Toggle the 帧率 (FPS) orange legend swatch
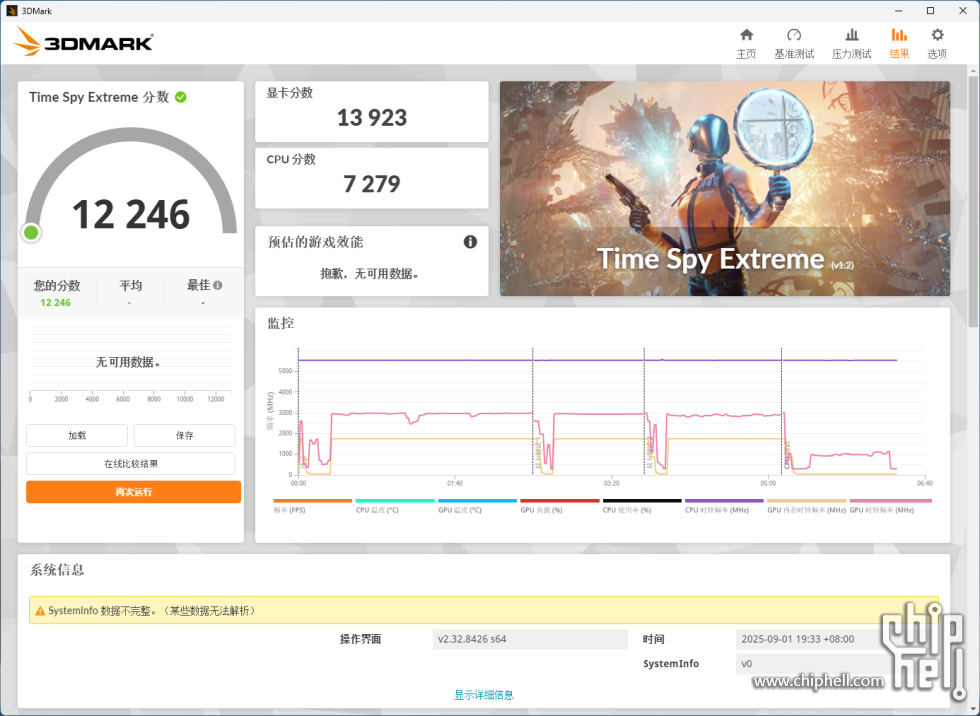 (x=312, y=501)
